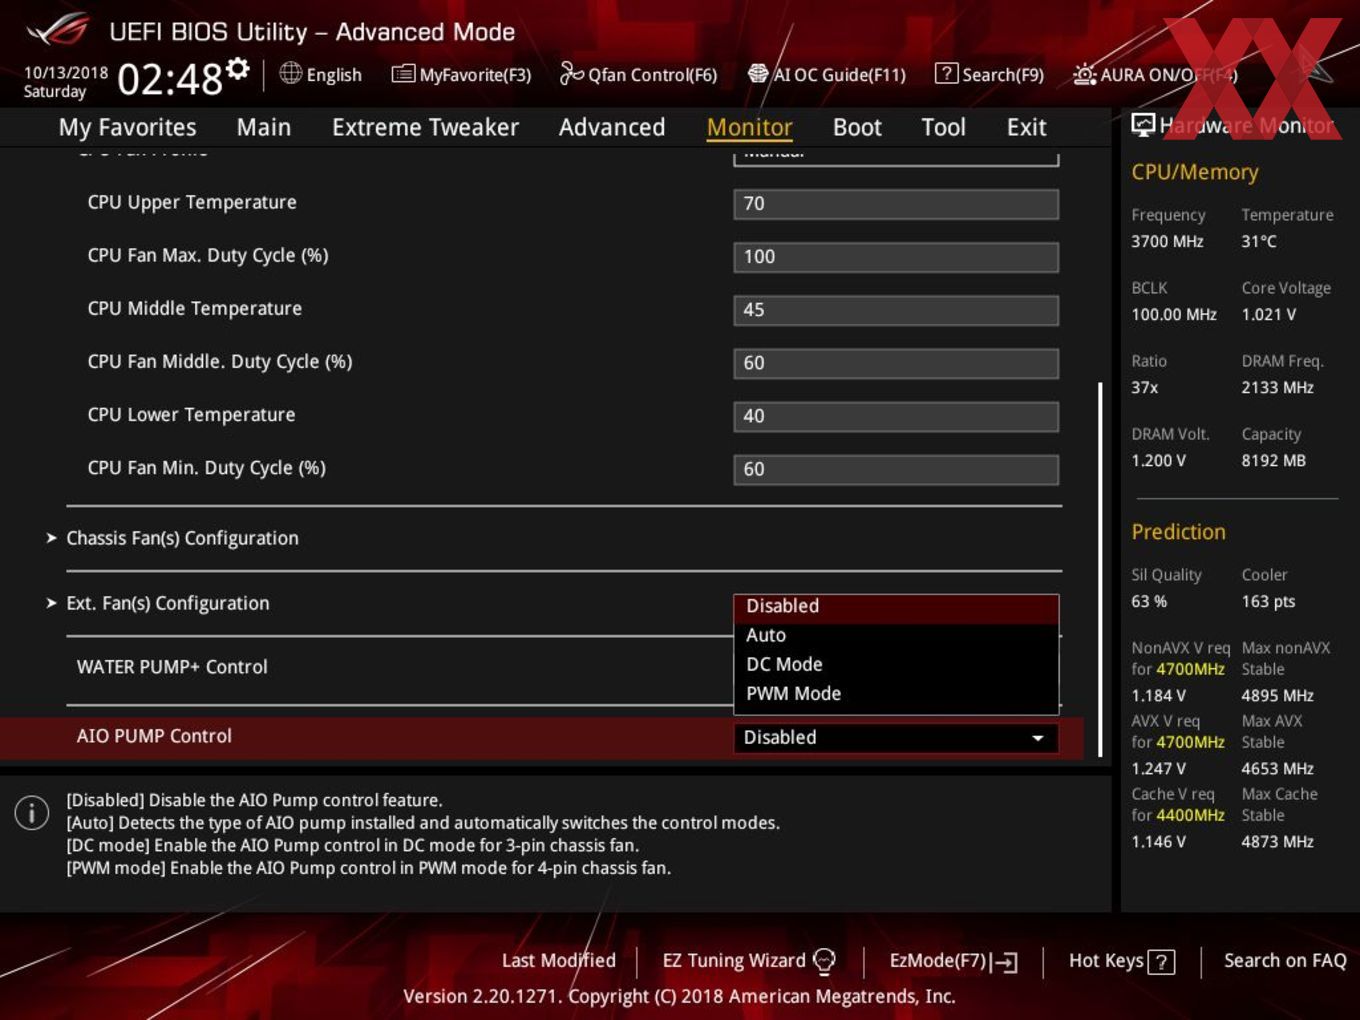Expand Ext. Fan(s) Configuration
This screenshot has height=1020, width=1360.
tap(167, 603)
